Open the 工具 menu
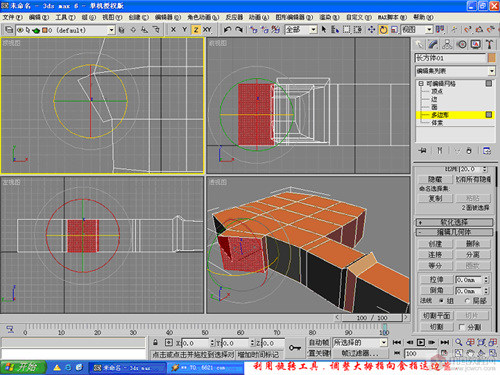Viewport: 500px width, 375px height. 65,17
